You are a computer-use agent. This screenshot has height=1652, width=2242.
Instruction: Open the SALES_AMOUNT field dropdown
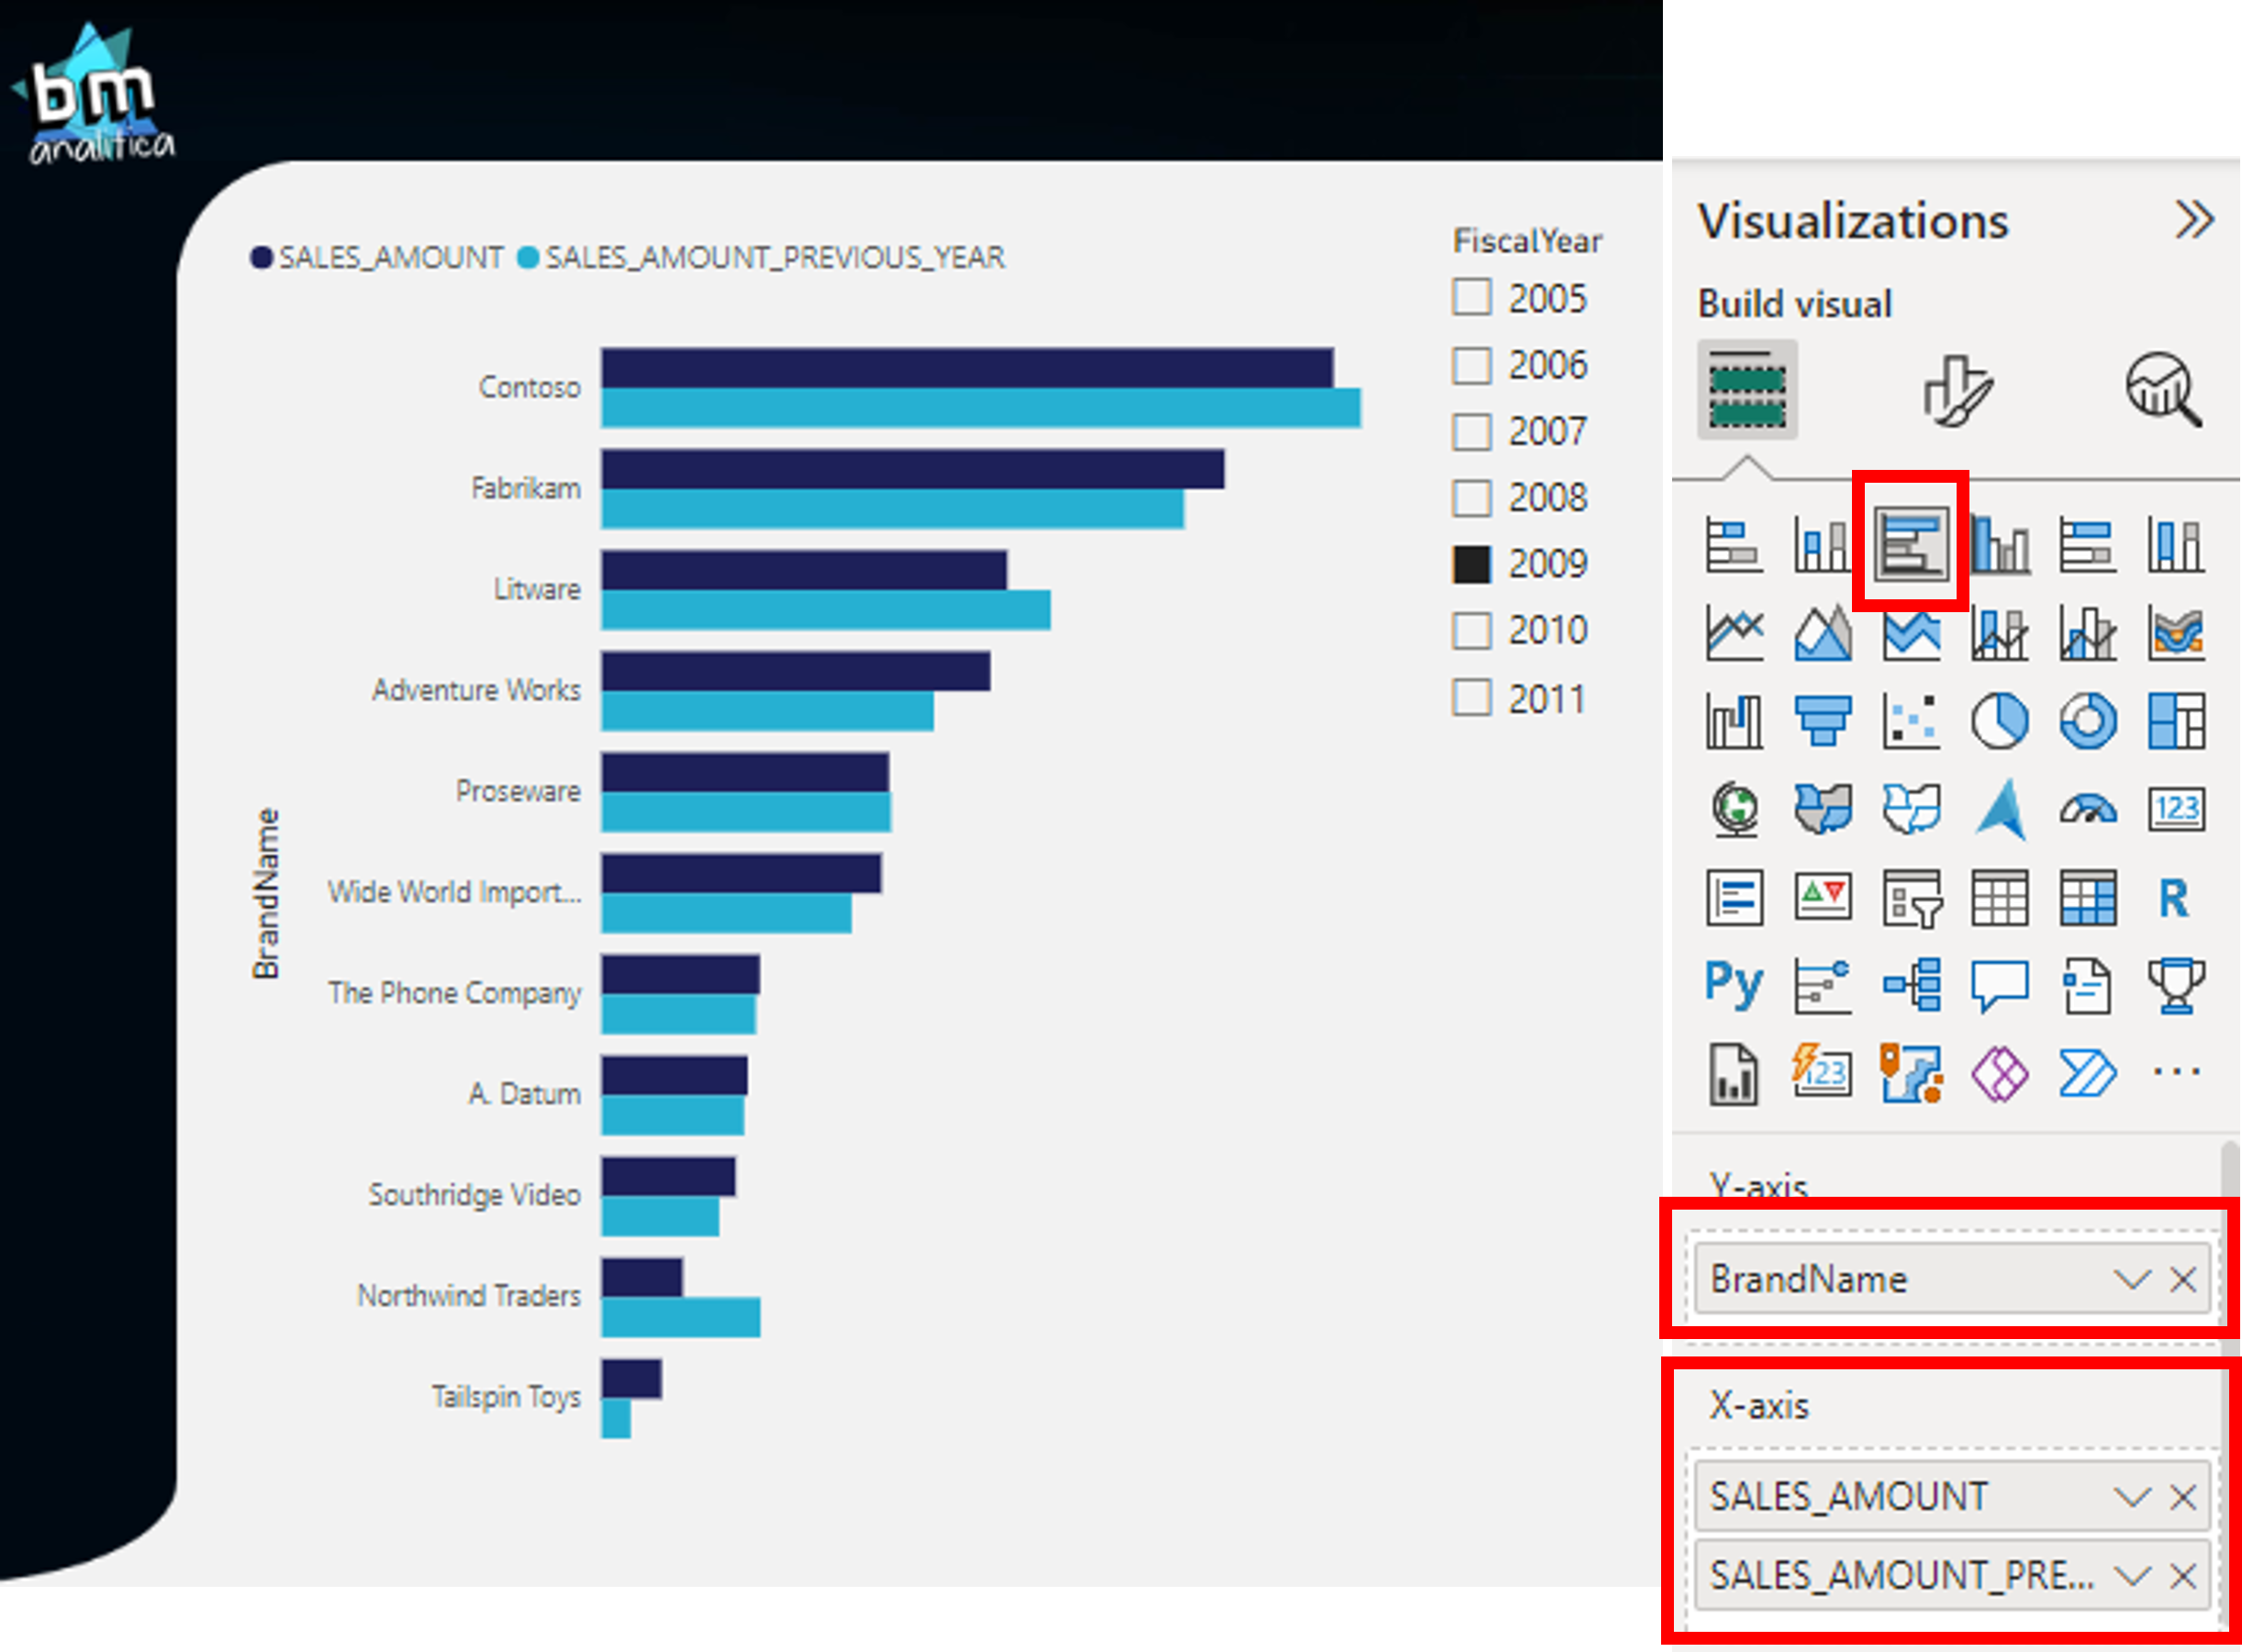click(x=2131, y=1497)
